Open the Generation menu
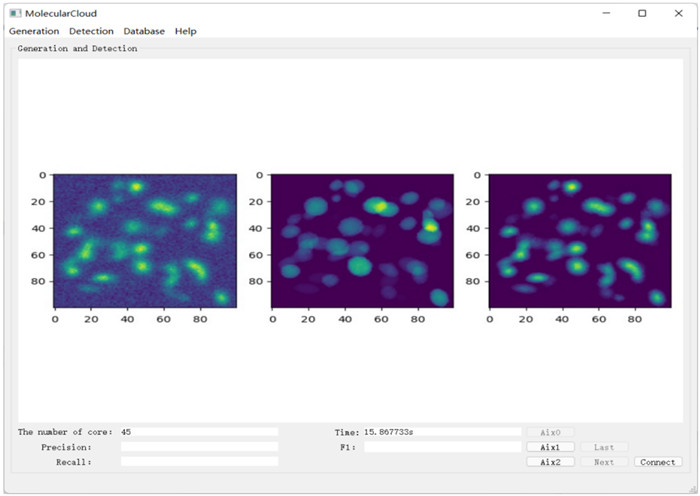 (34, 31)
